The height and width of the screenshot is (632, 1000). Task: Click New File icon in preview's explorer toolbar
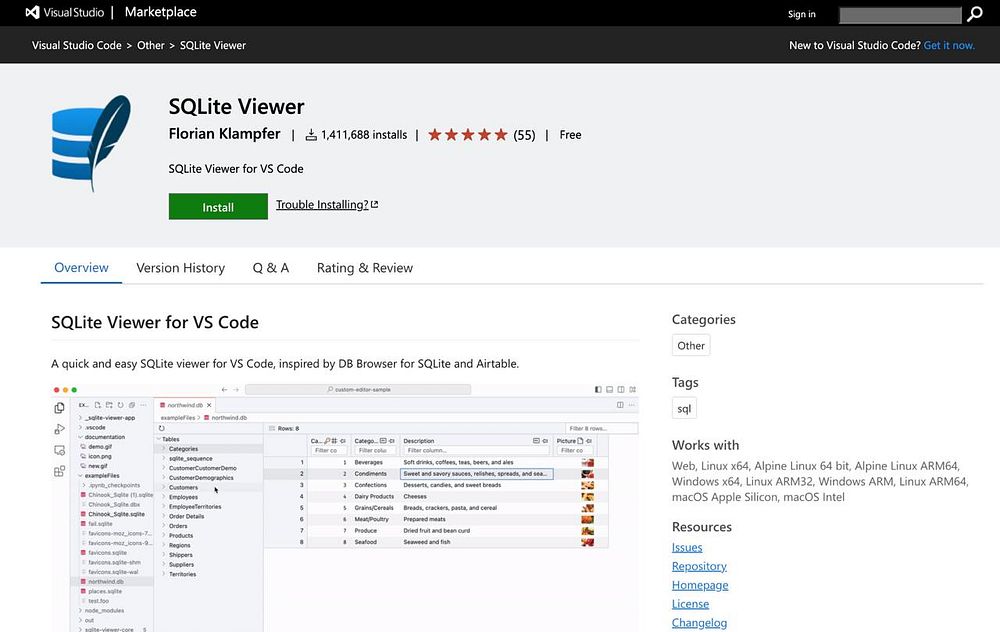point(98,405)
